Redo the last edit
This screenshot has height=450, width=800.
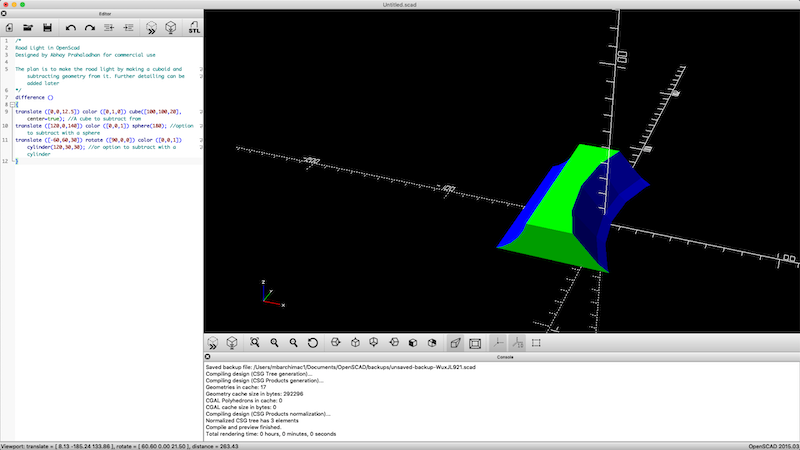pos(89,28)
